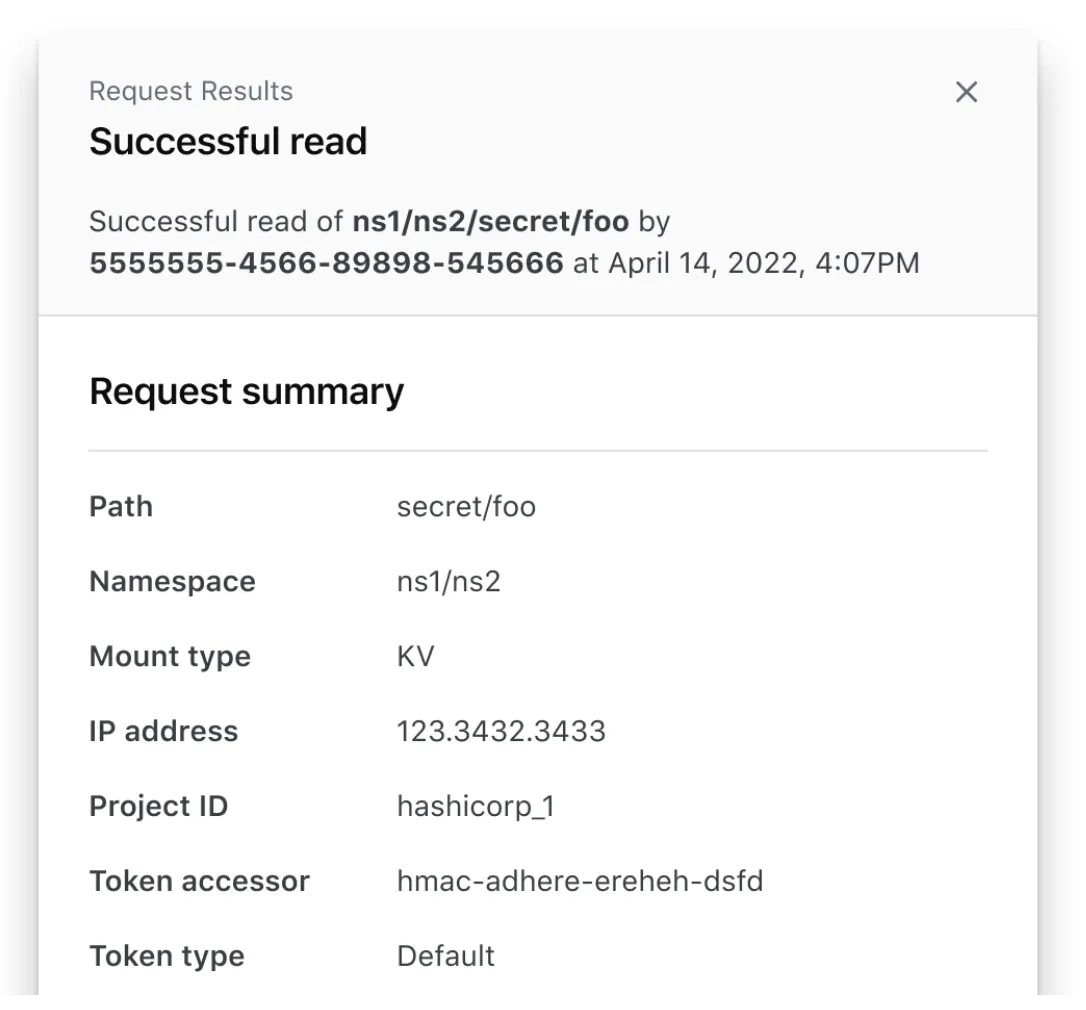
Task: Close the Request Results panel
Action: (966, 92)
